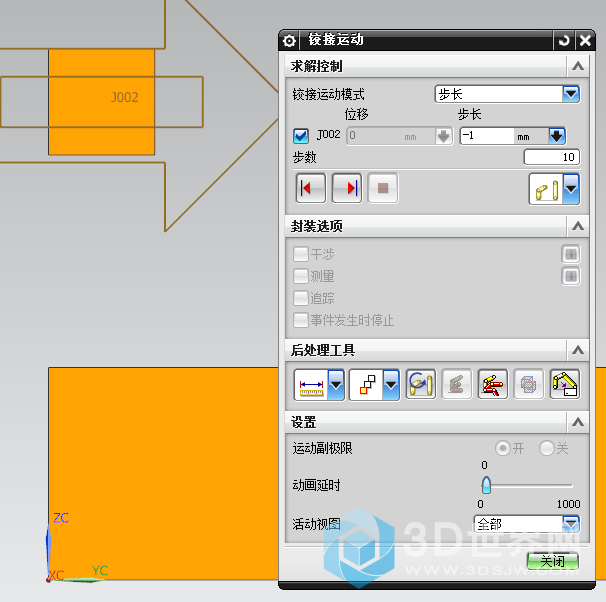Click the export linkage to sheet icon

click(x=565, y=384)
